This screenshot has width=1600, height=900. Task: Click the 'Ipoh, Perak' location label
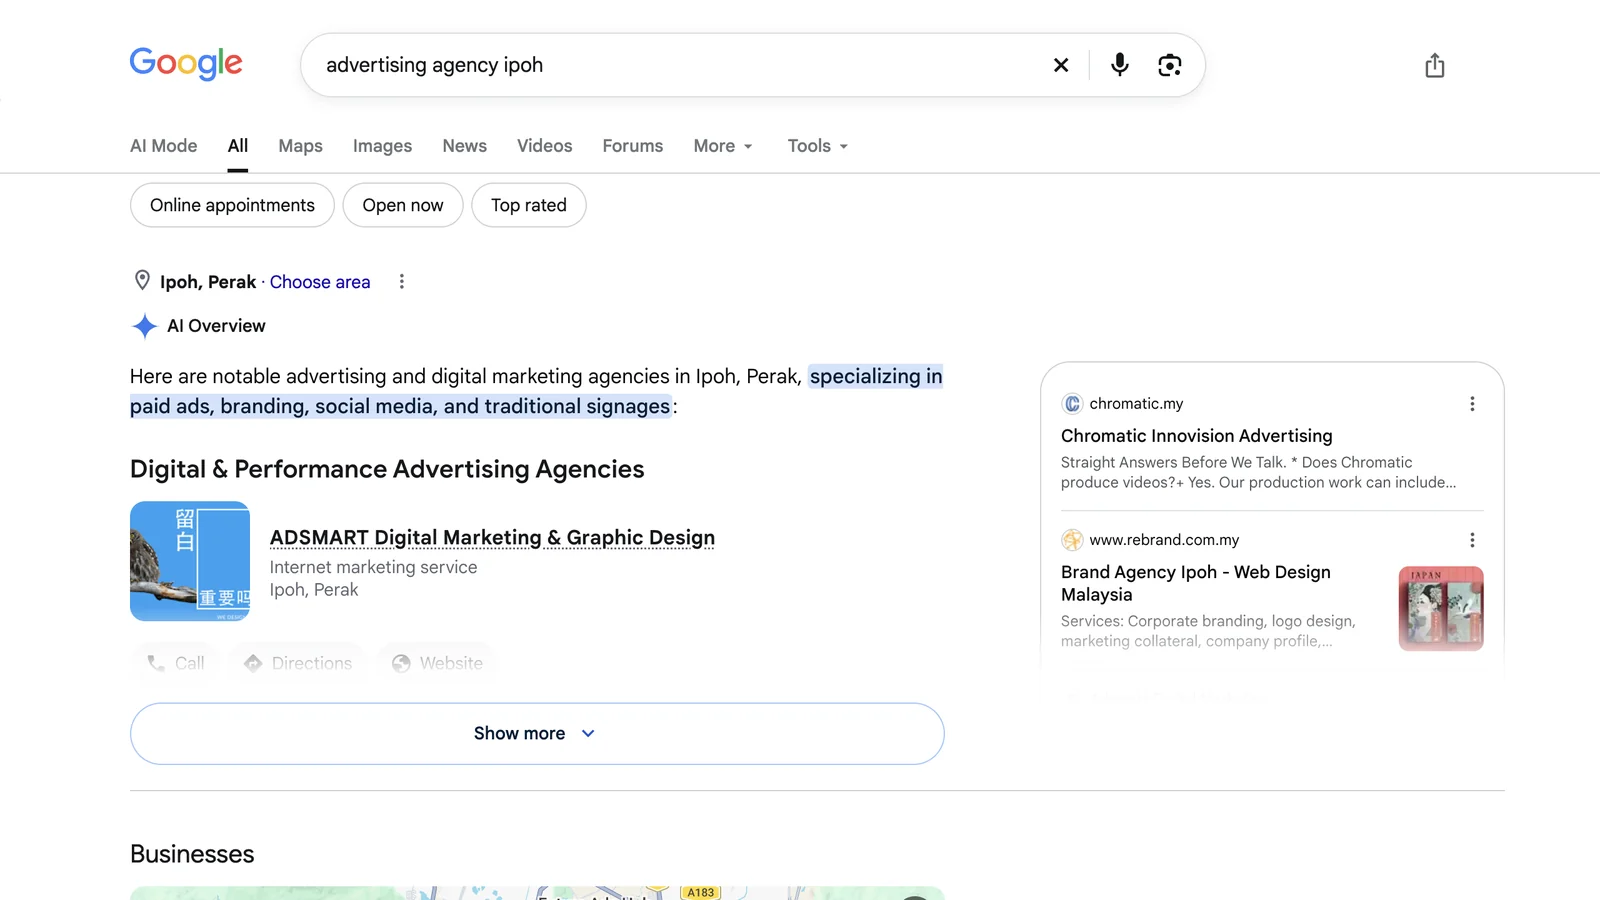tap(208, 282)
